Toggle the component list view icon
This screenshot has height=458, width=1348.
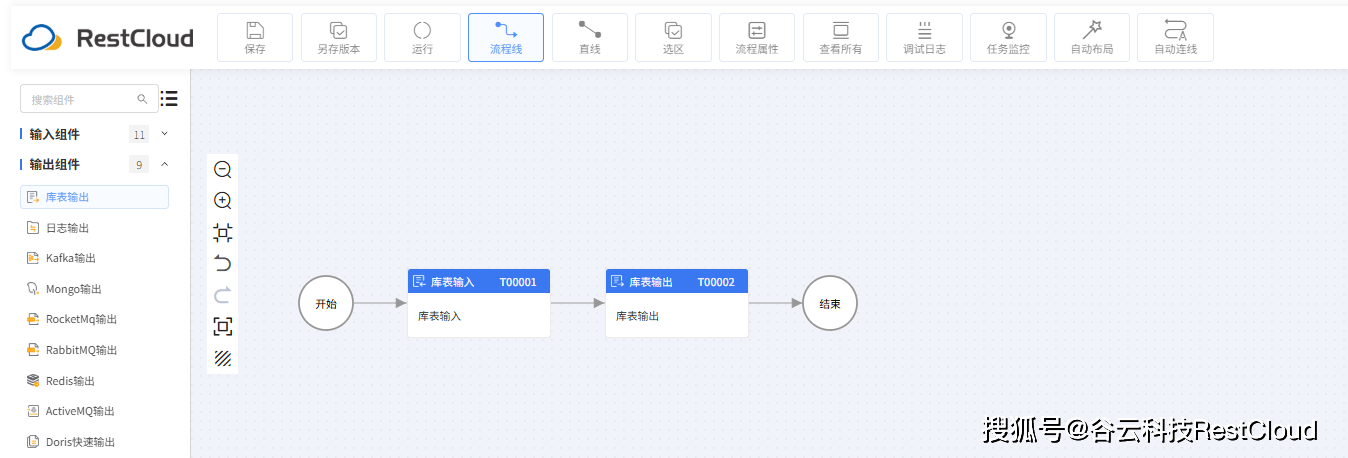(169, 98)
